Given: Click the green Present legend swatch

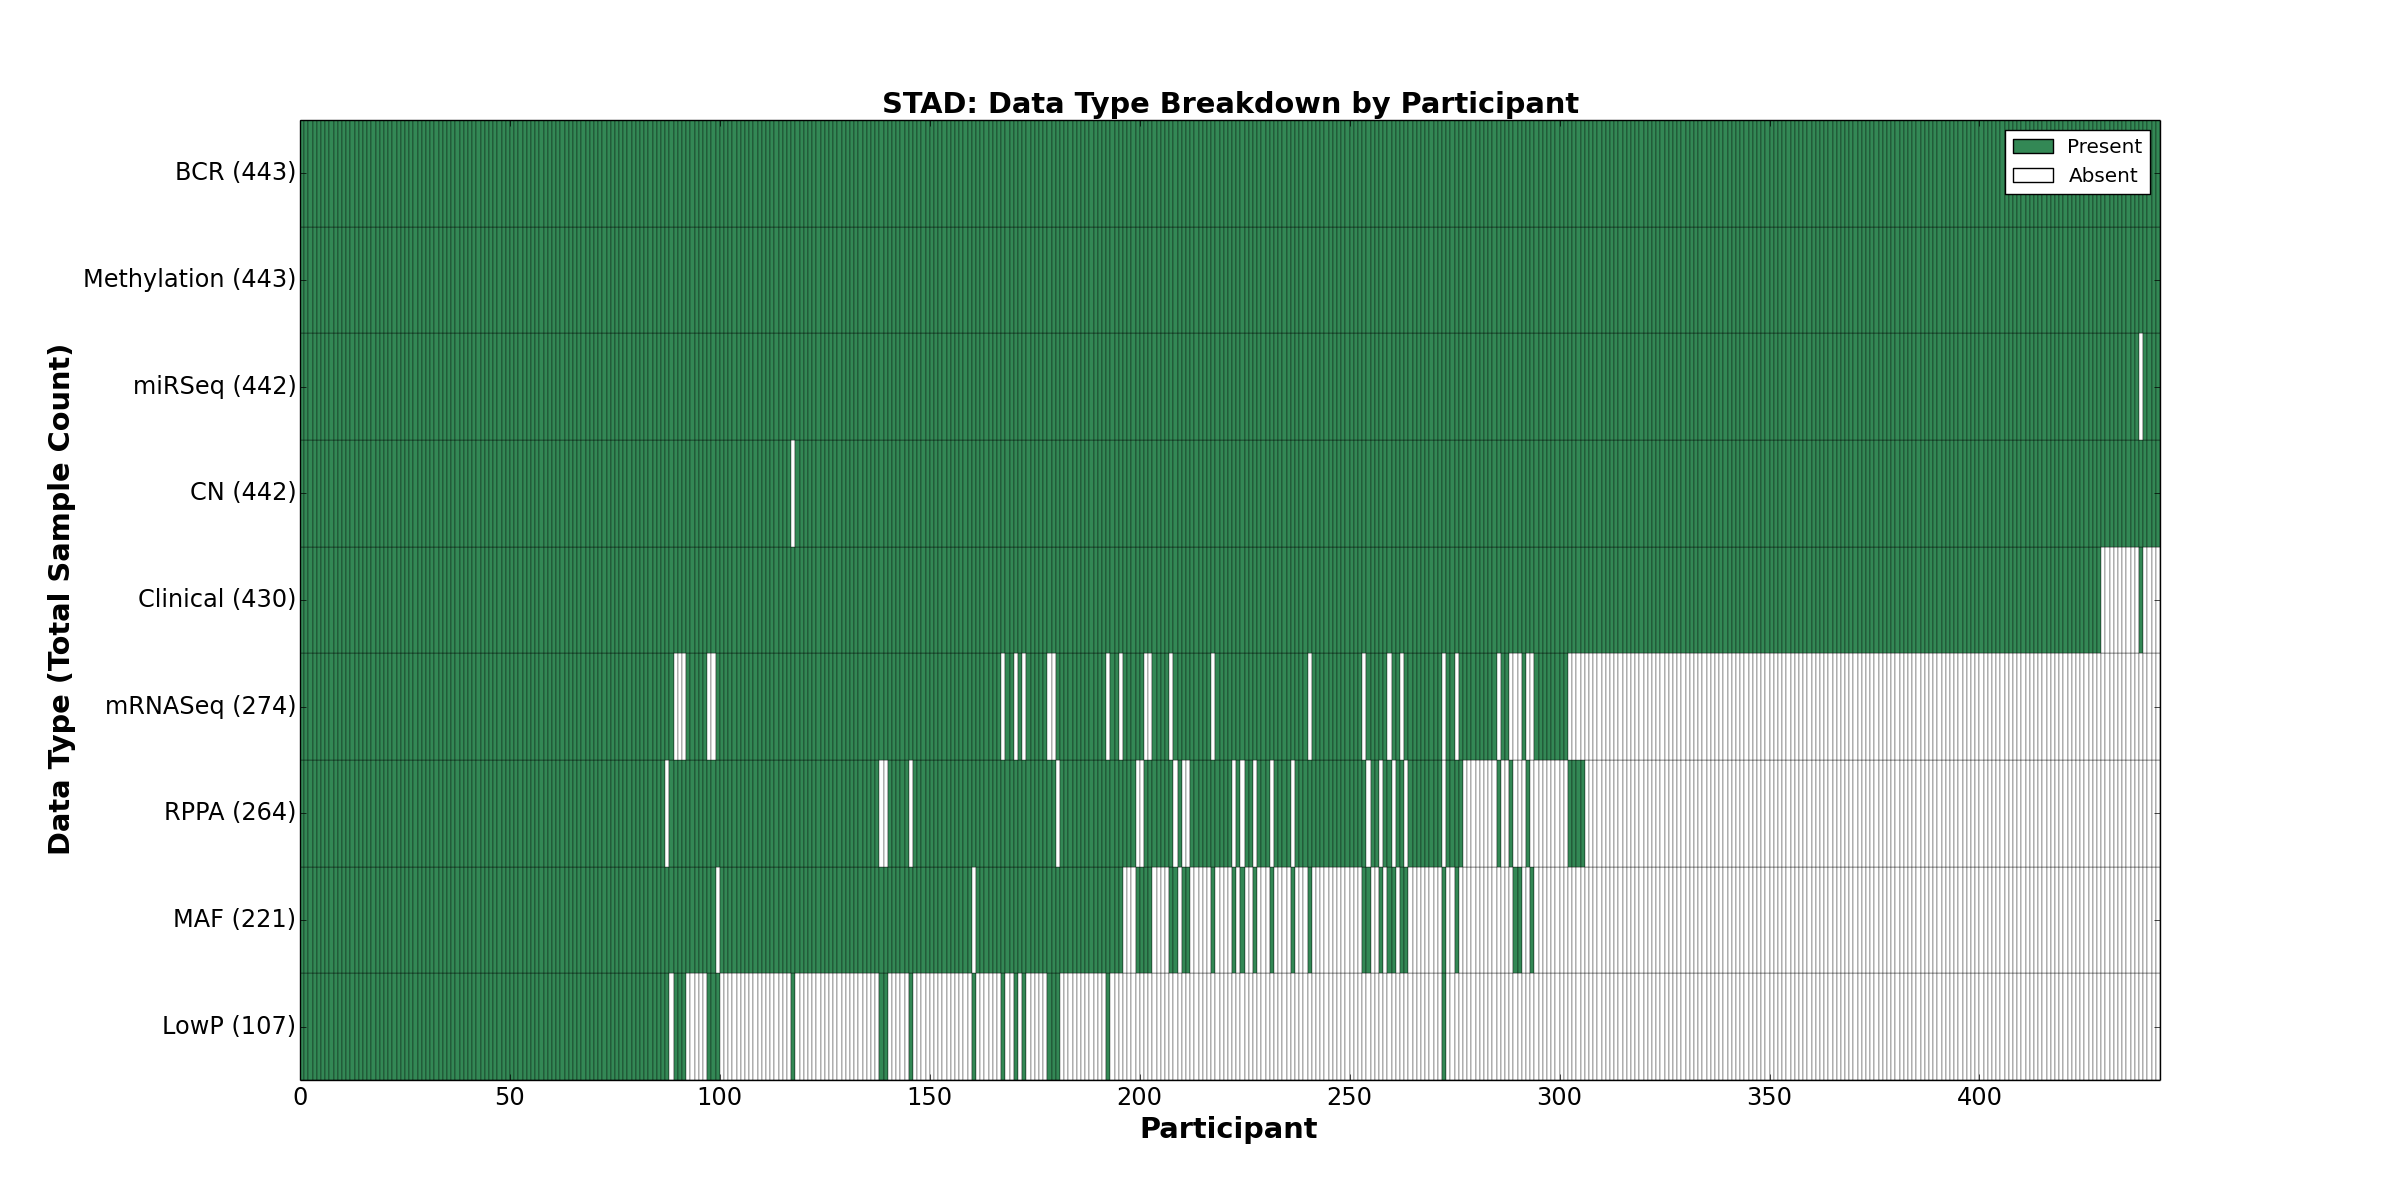Looking at the screenshot, I should point(2032,147).
